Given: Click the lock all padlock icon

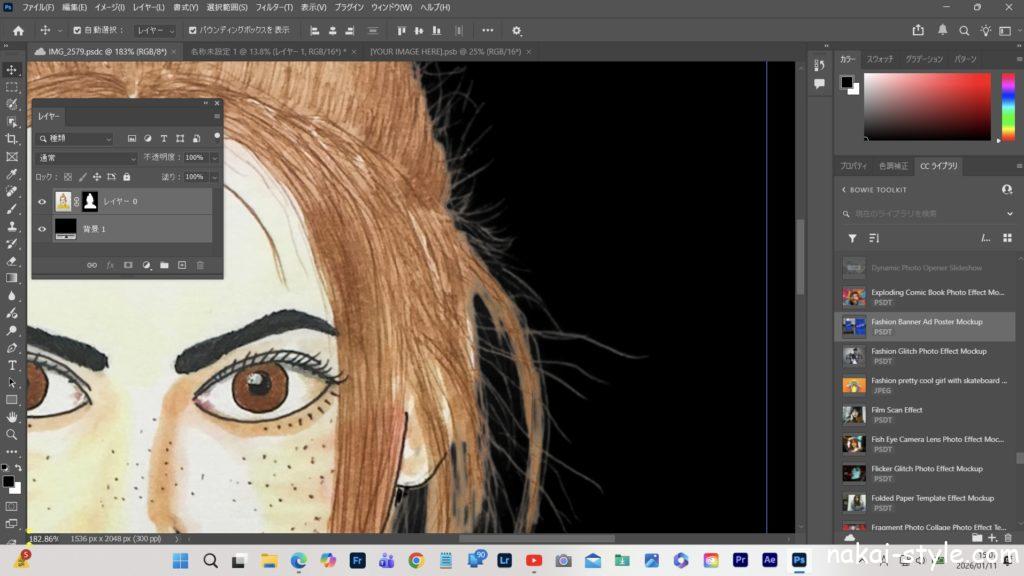Looking at the screenshot, I should coord(127,177).
